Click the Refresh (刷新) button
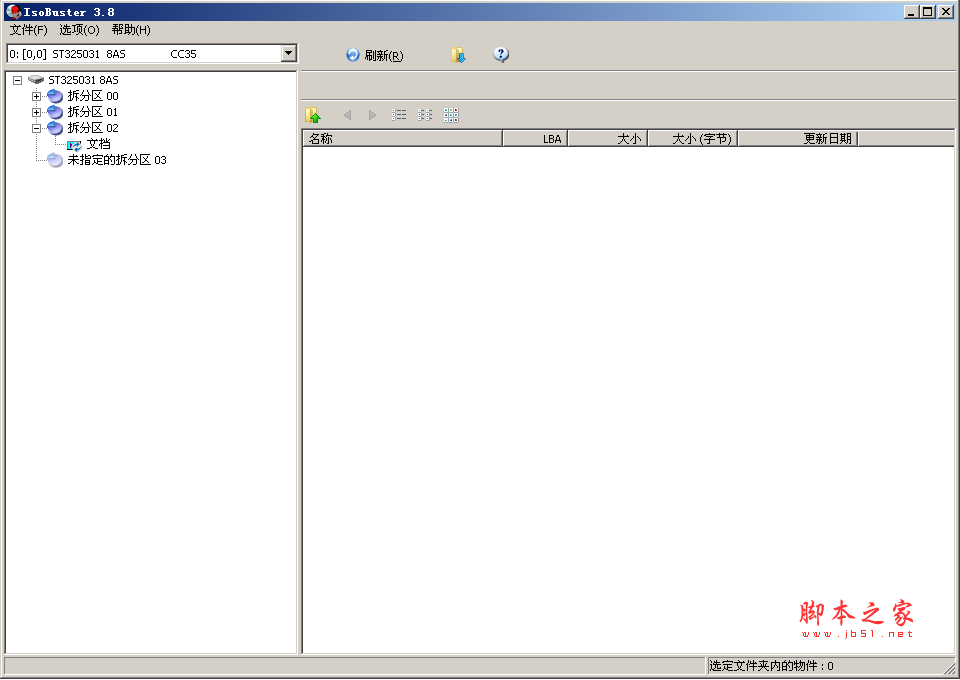 tap(374, 55)
